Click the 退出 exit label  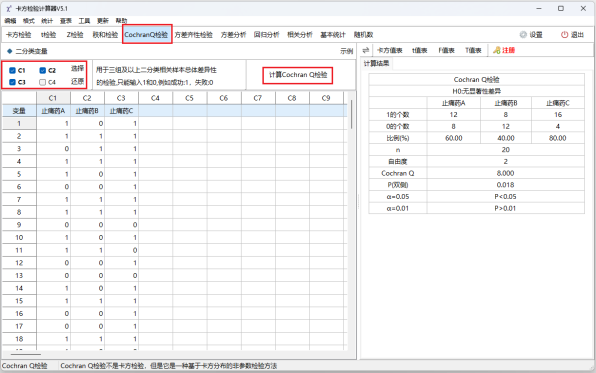pyautogui.click(x=577, y=35)
